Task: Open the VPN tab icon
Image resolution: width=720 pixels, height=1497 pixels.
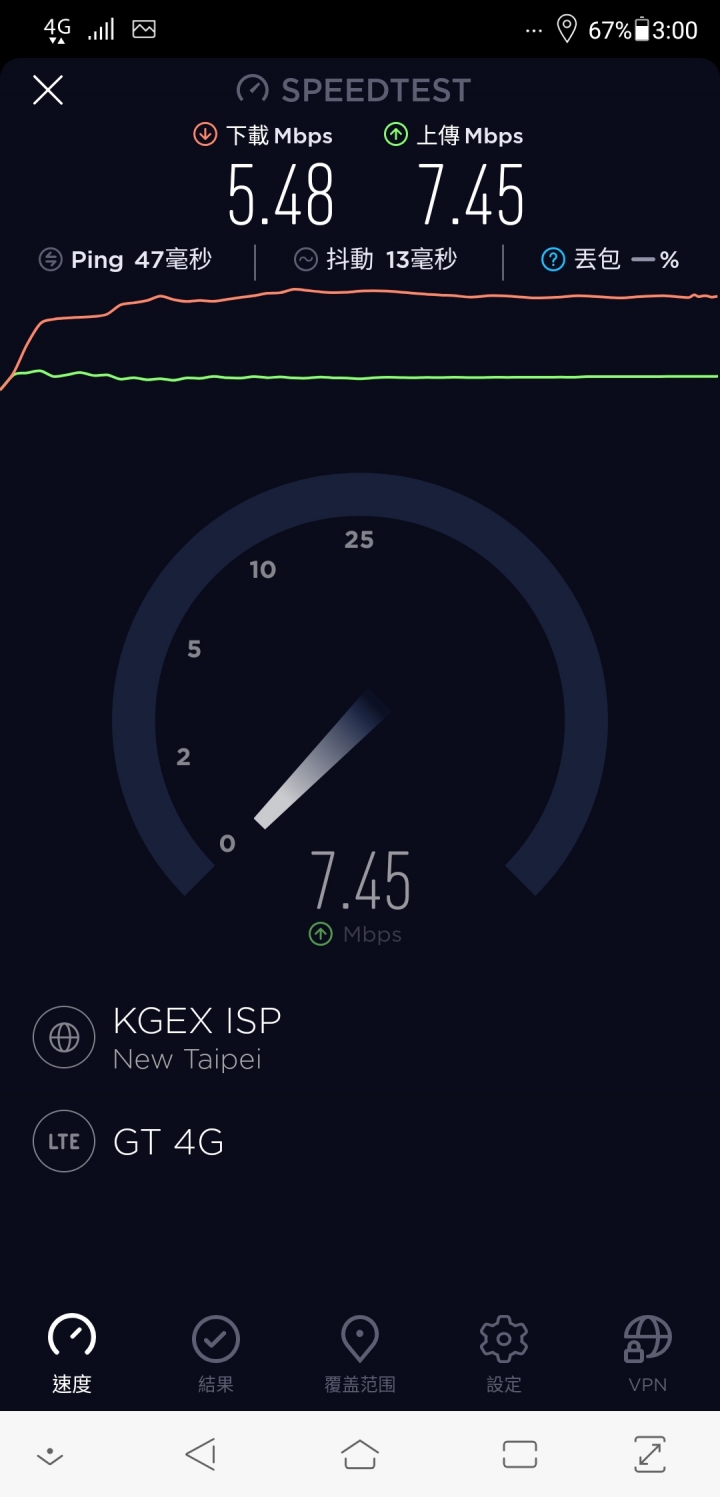Action: pos(647,1339)
